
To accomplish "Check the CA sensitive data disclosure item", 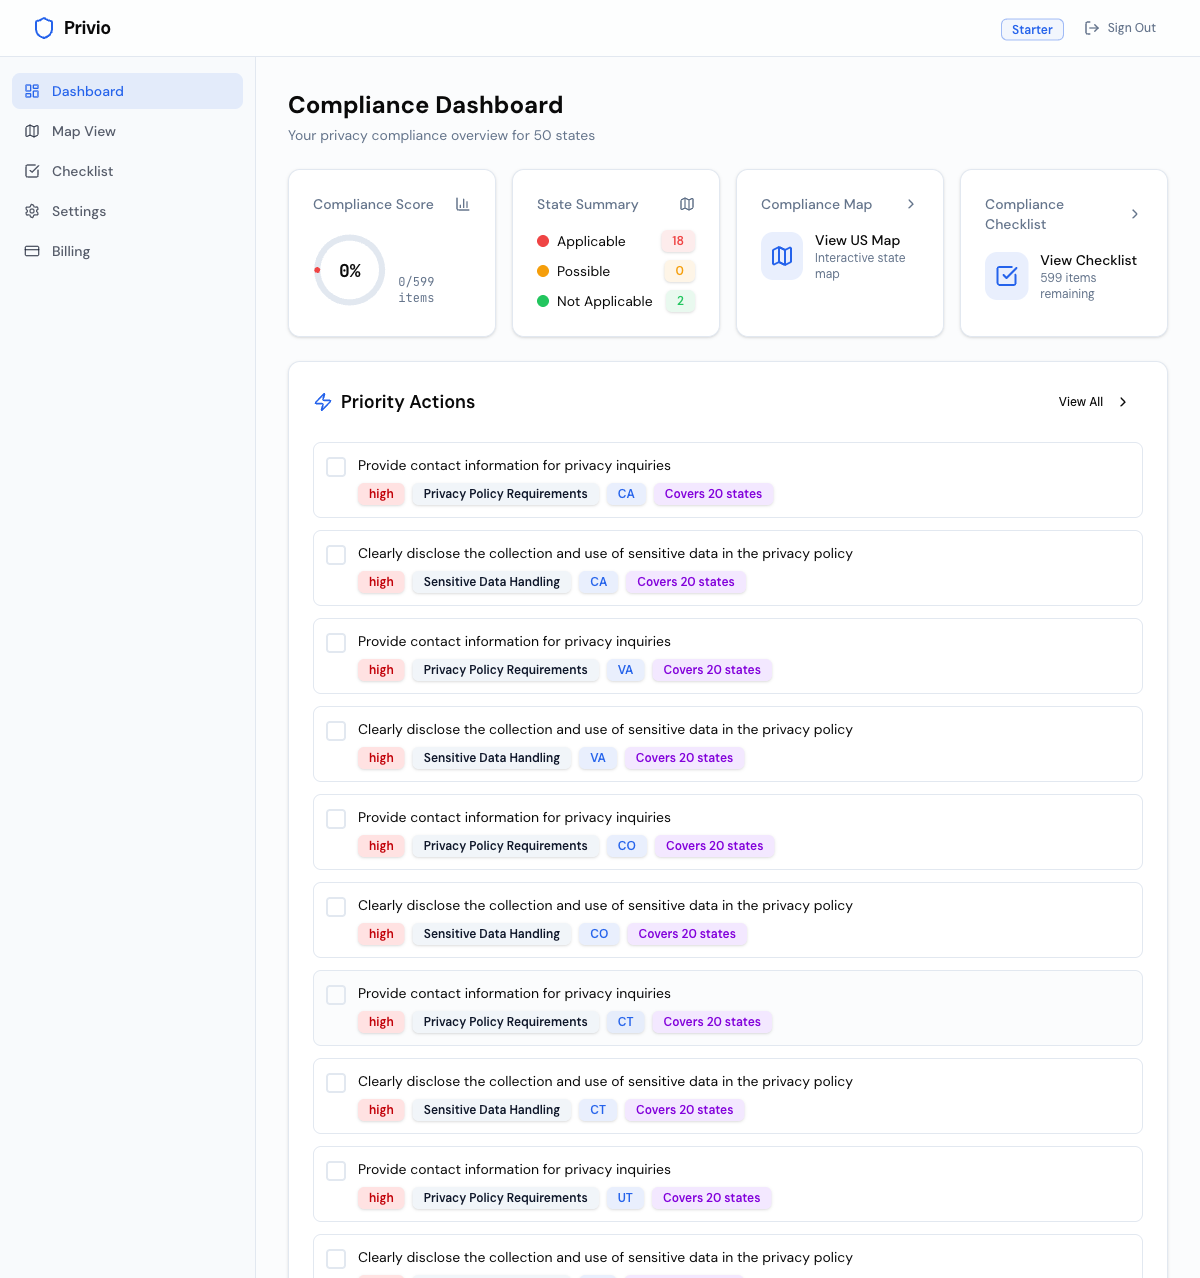I will pyautogui.click(x=336, y=555).
